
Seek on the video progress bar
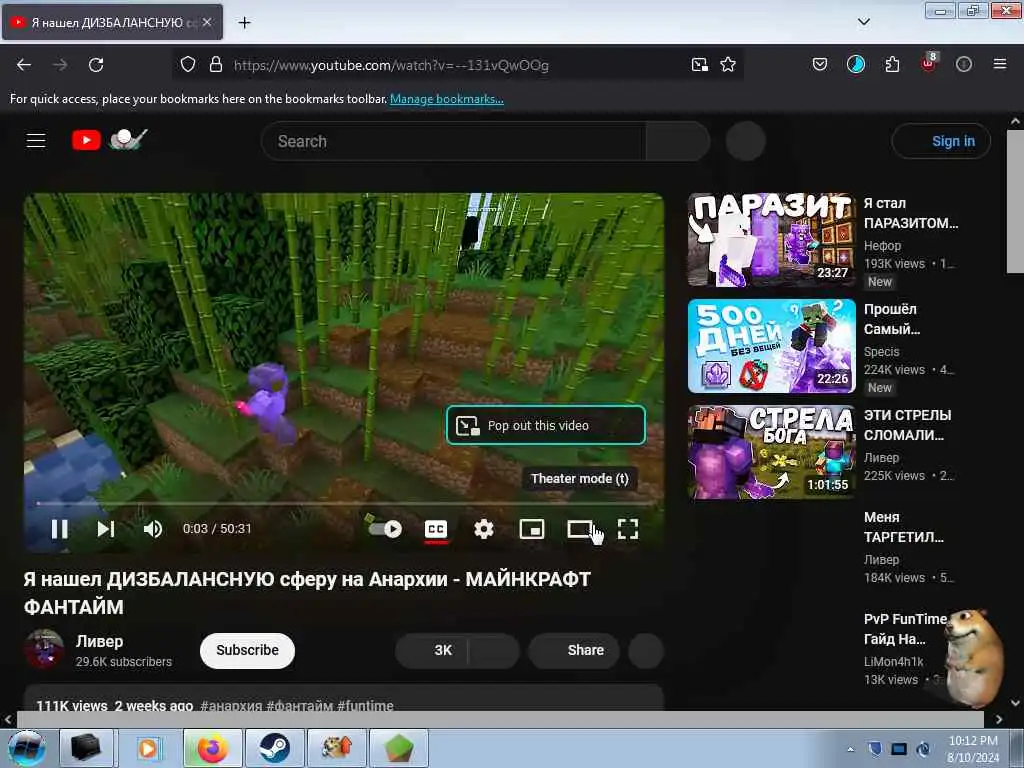[344, 504]
